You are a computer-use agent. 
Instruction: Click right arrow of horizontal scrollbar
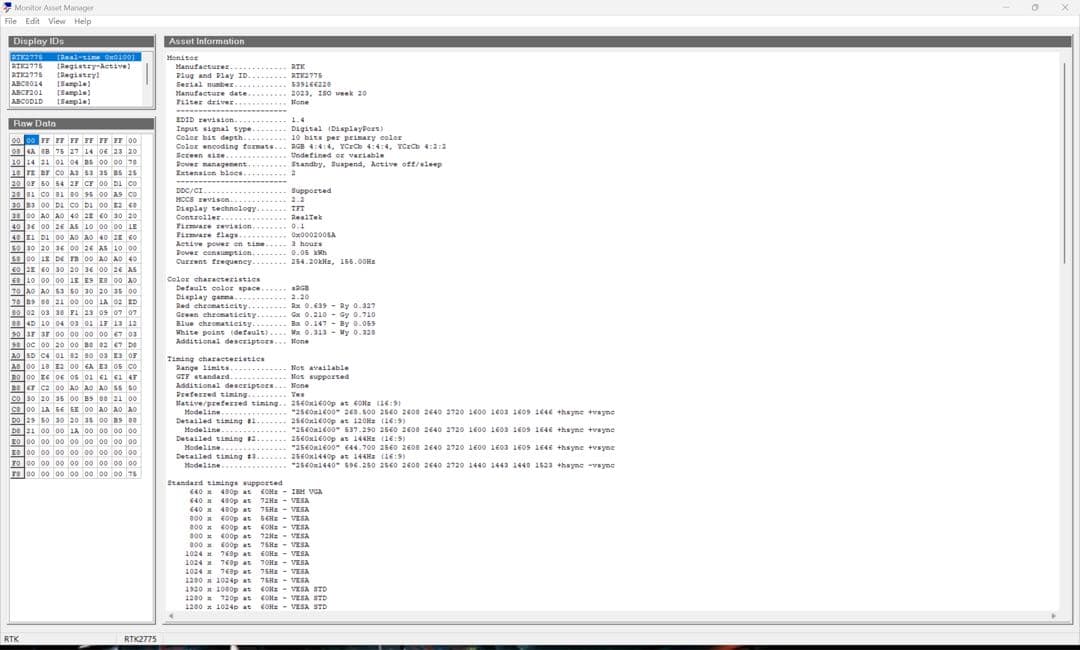pos(1053,618)
